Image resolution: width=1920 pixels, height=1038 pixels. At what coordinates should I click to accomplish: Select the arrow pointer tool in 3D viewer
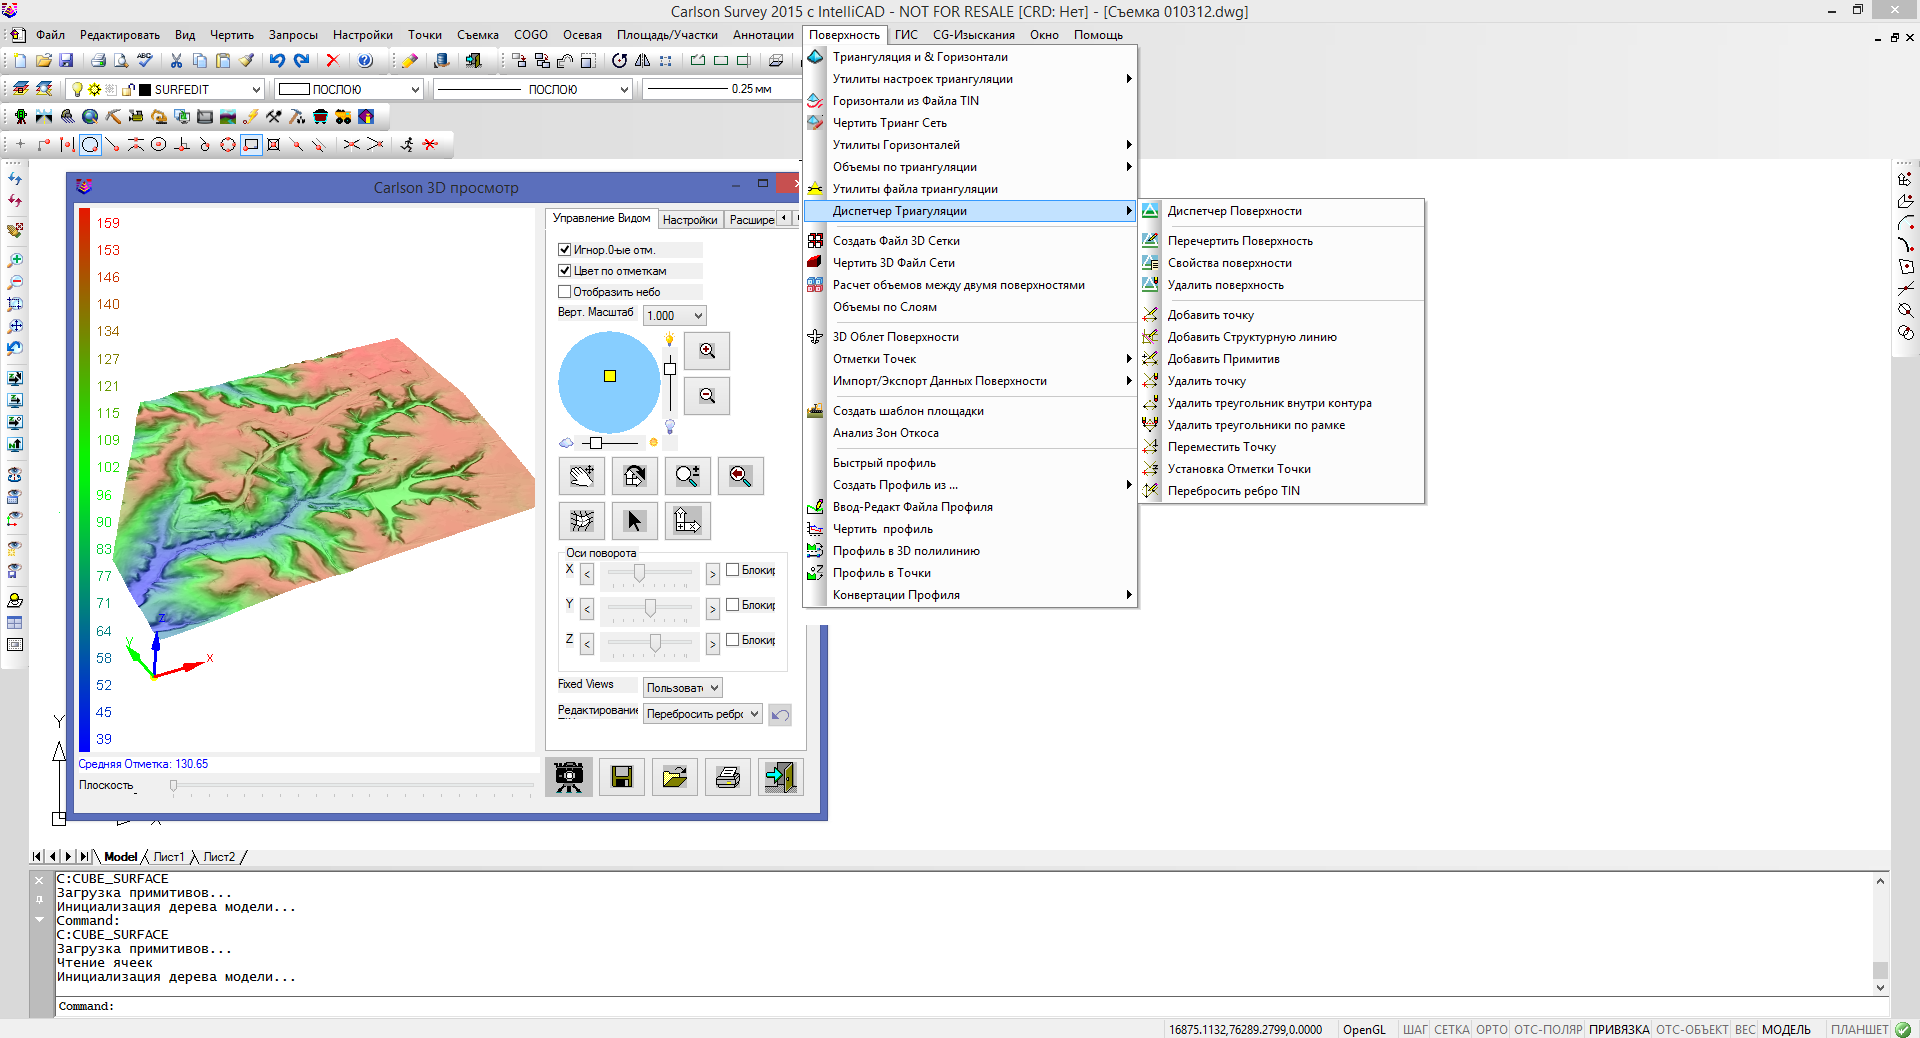coord(635,521)
